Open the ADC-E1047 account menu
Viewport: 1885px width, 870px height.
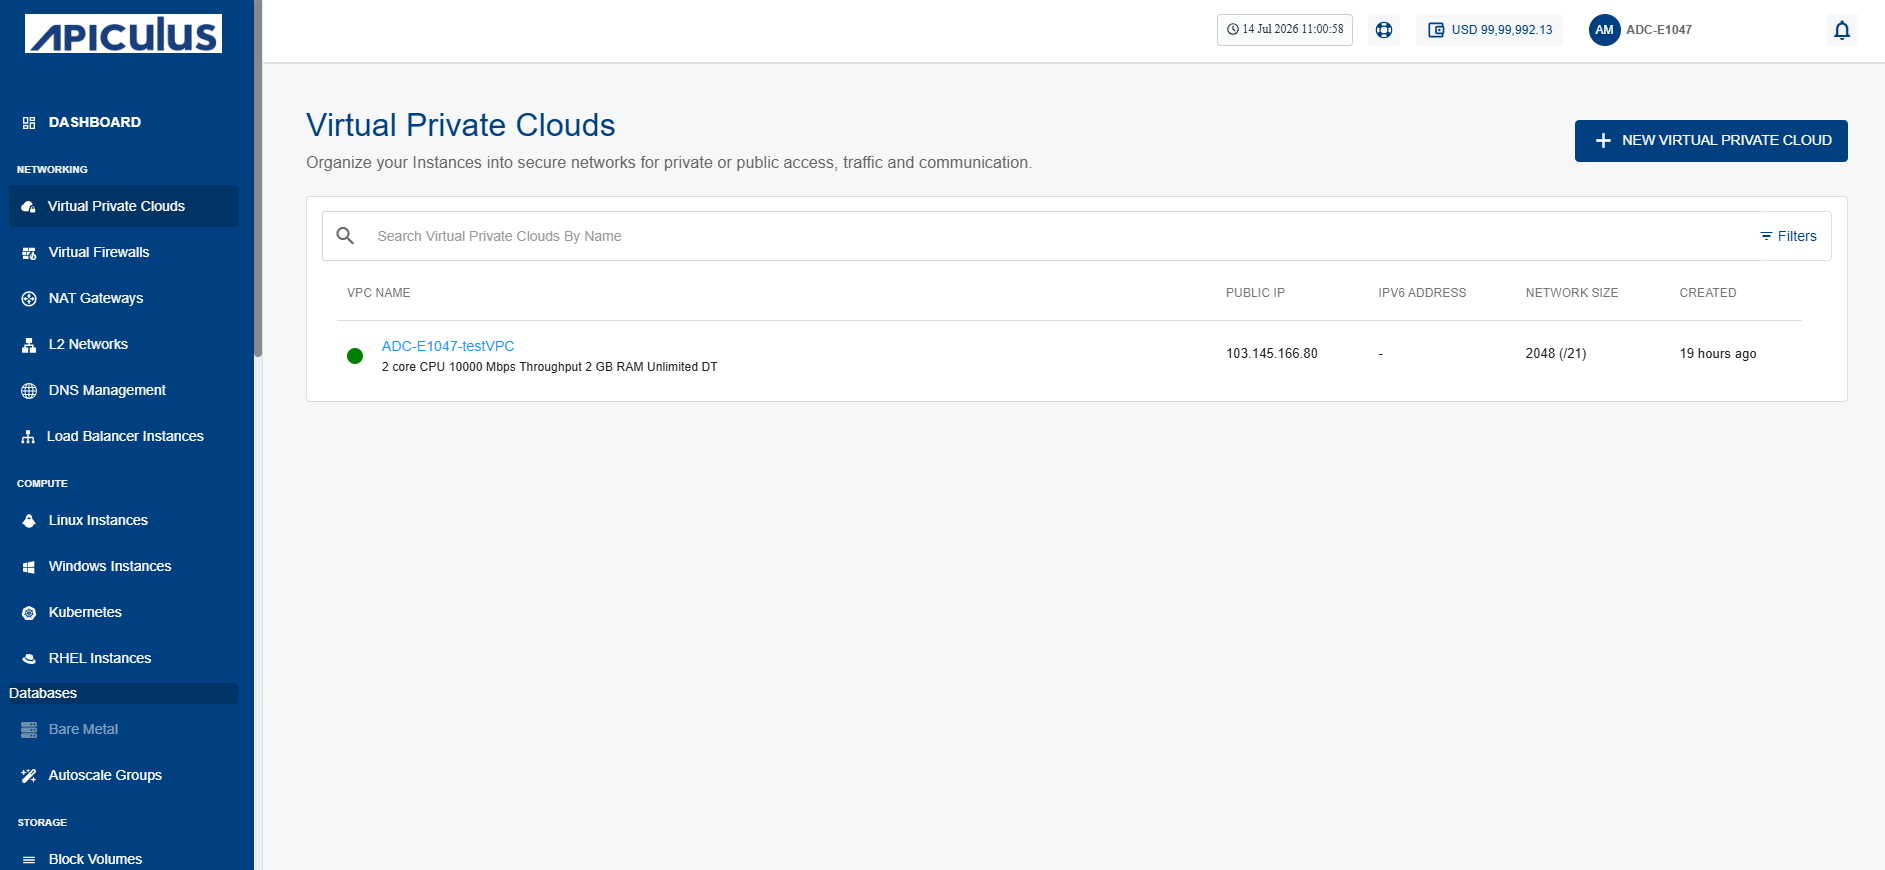[1659, 30]
